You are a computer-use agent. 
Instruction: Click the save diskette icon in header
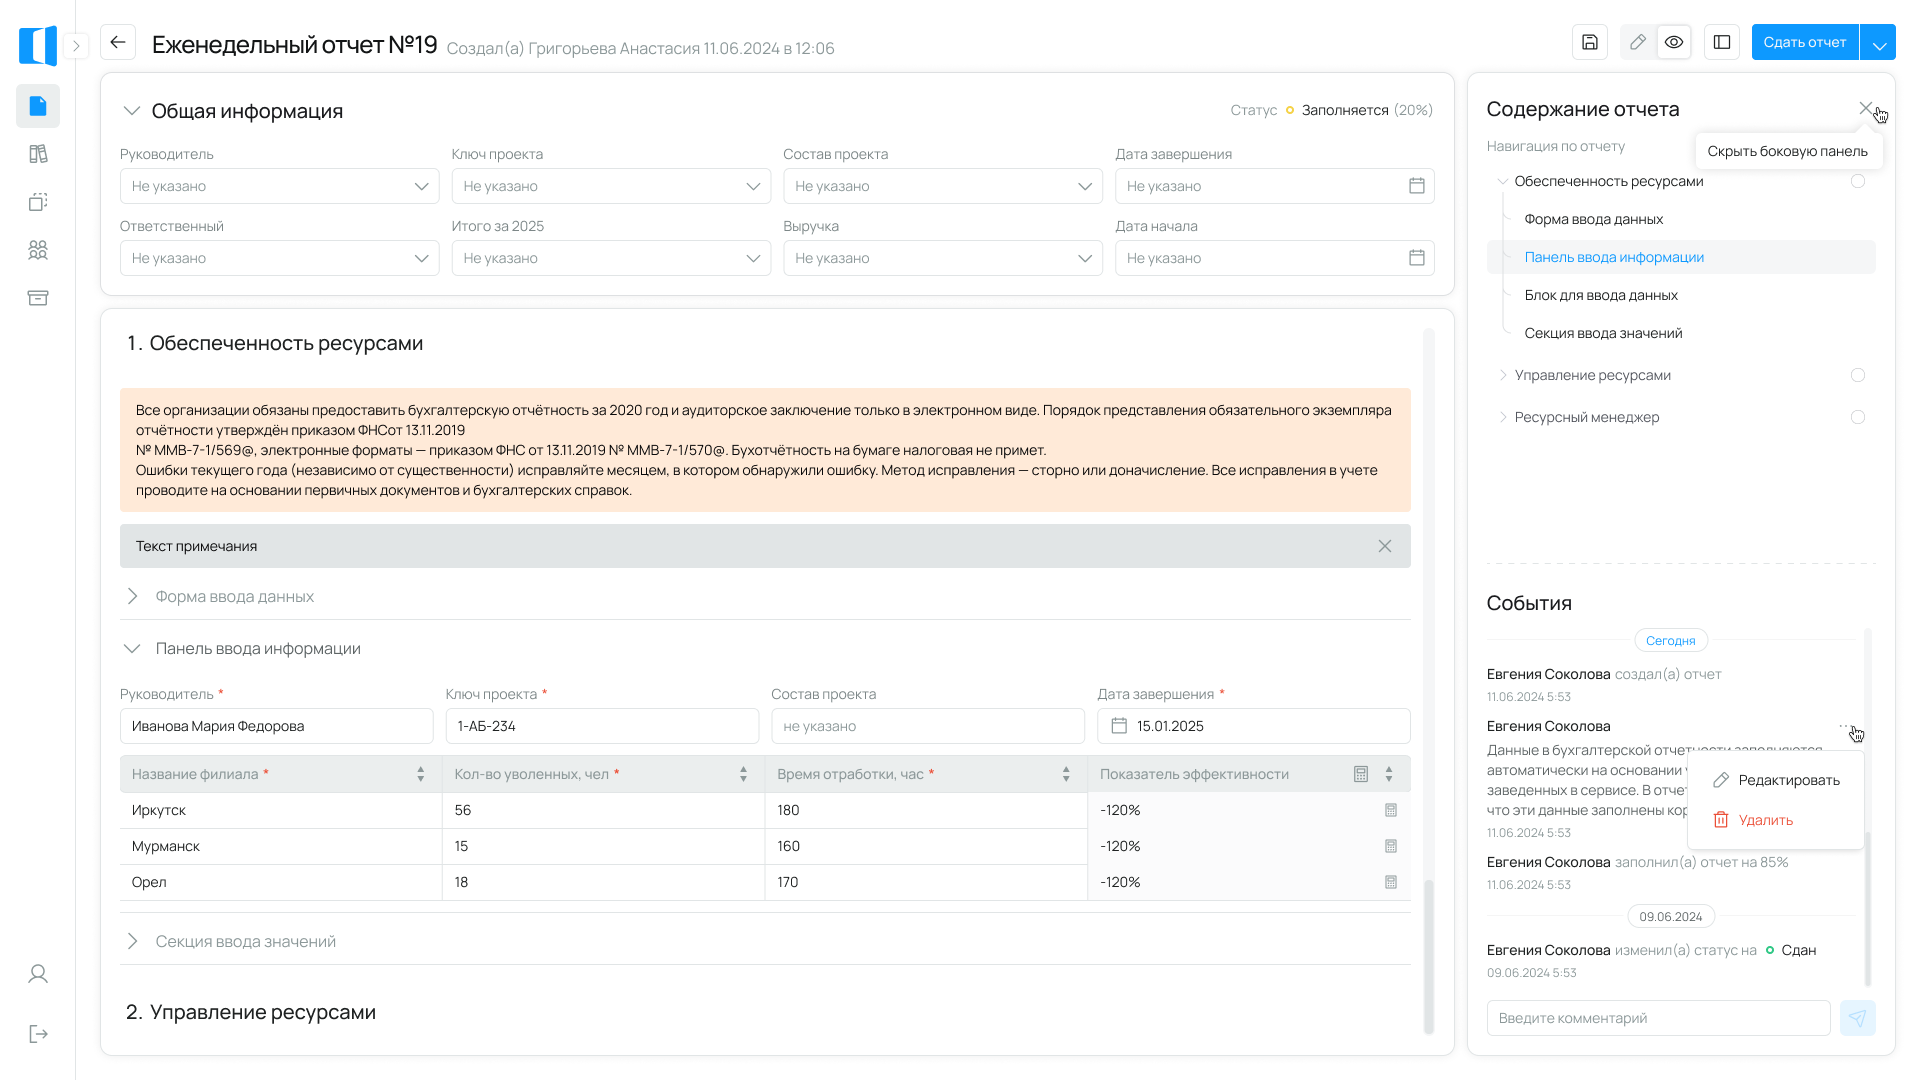click(x=1590, y=42)
